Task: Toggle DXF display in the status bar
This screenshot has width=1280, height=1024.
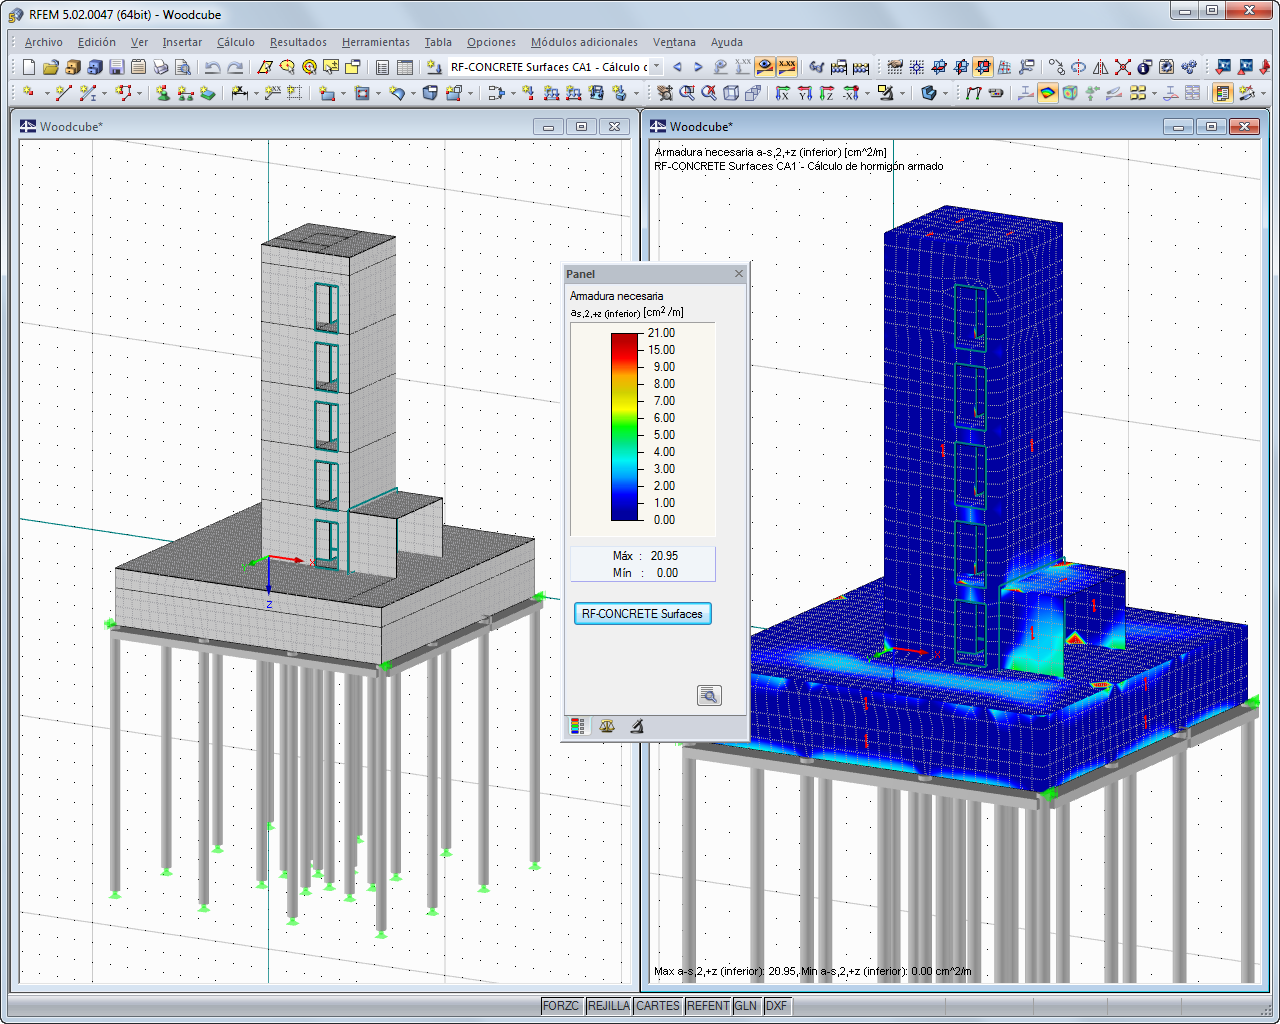Action: (x=777, y=1006)
